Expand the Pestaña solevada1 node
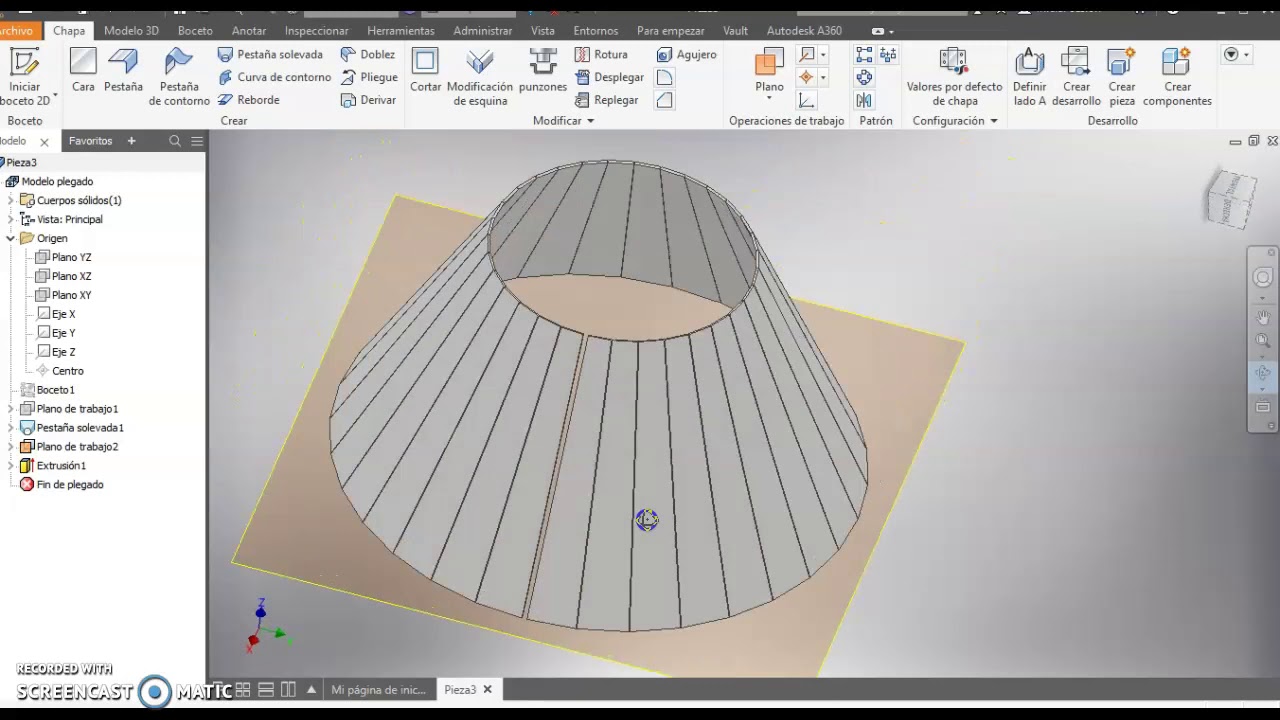Screen dimensions: 1280x720 tap(11, 428)
